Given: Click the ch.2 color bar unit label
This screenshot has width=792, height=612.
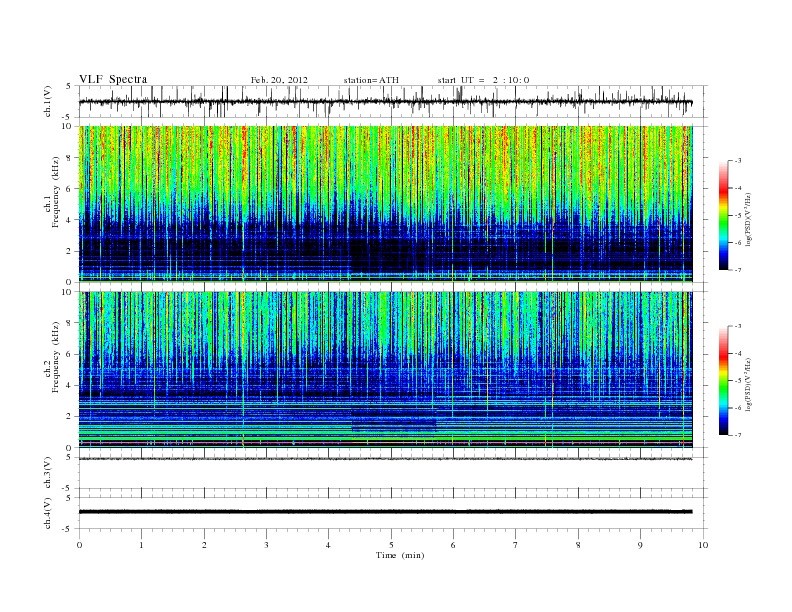Looking at the screenshot, I should (x=749, y=383).
